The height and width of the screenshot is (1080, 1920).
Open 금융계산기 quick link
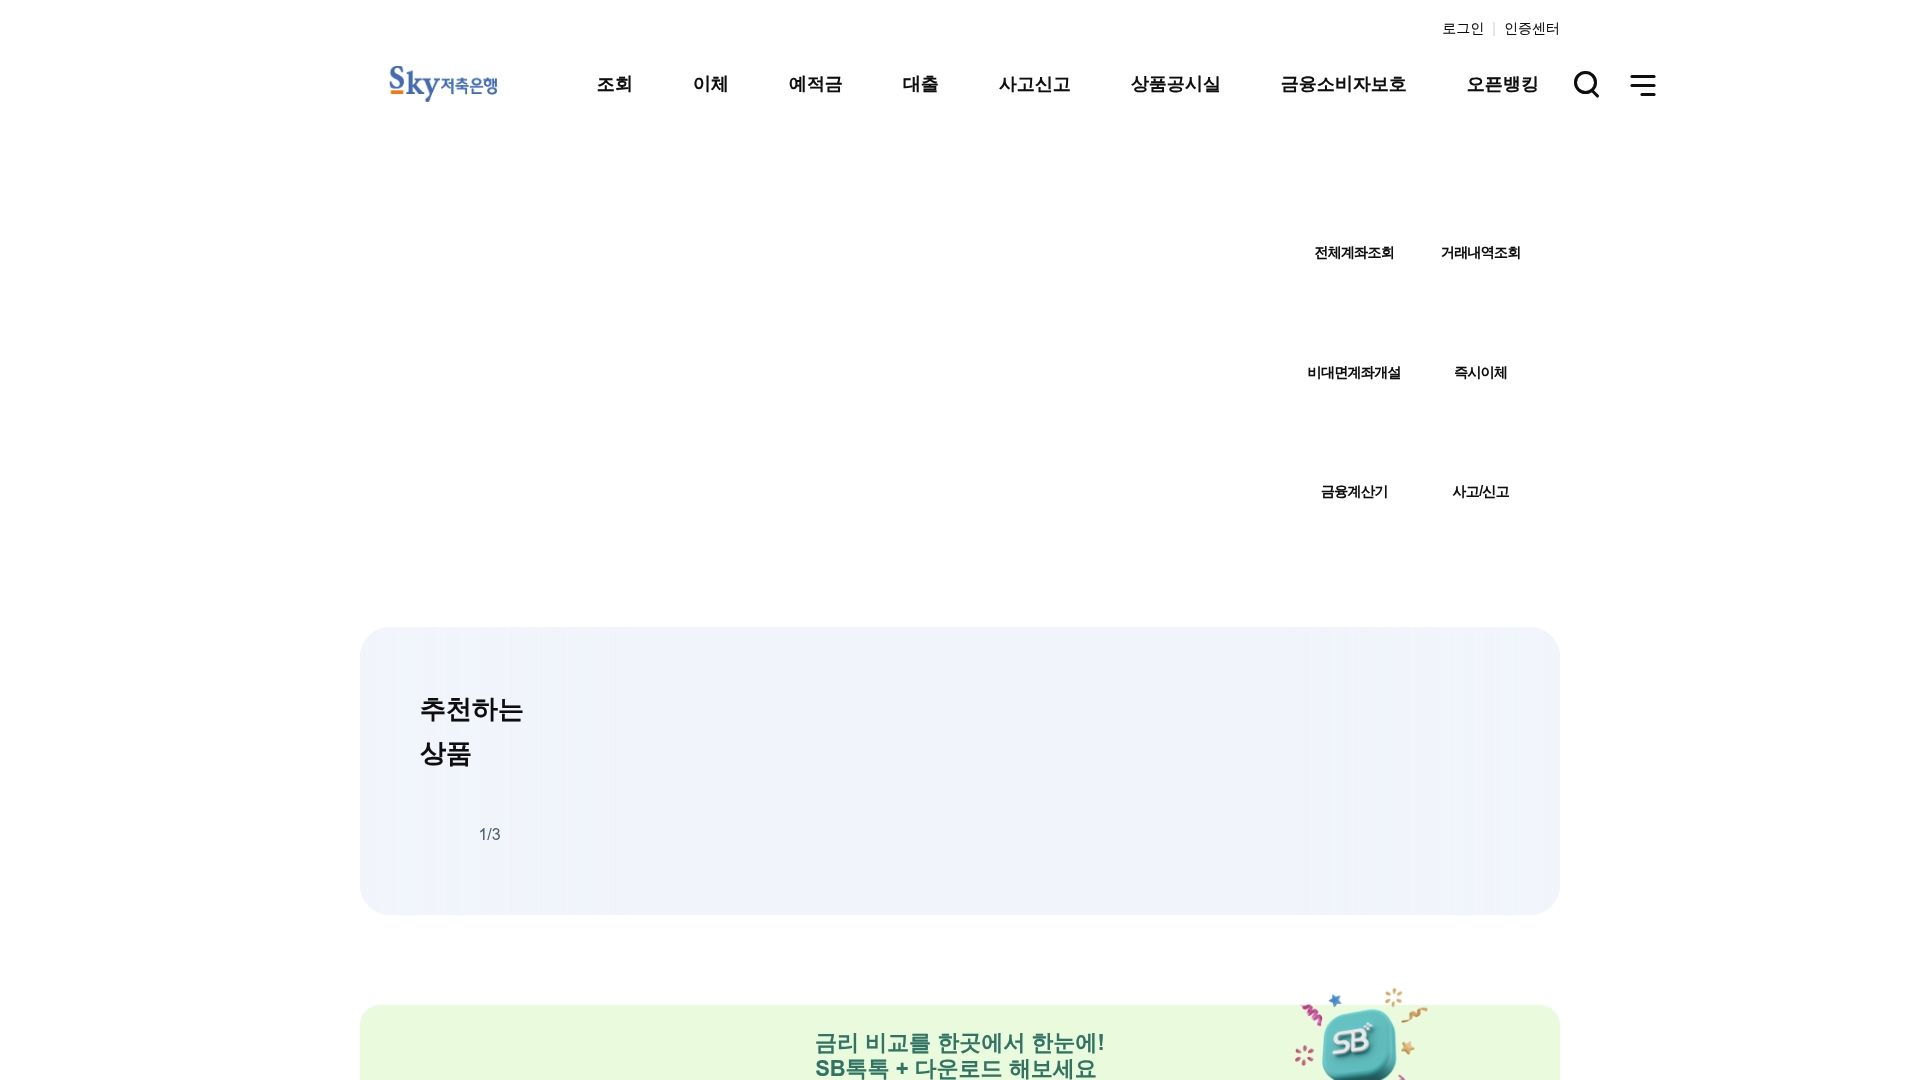point(1354,492)
